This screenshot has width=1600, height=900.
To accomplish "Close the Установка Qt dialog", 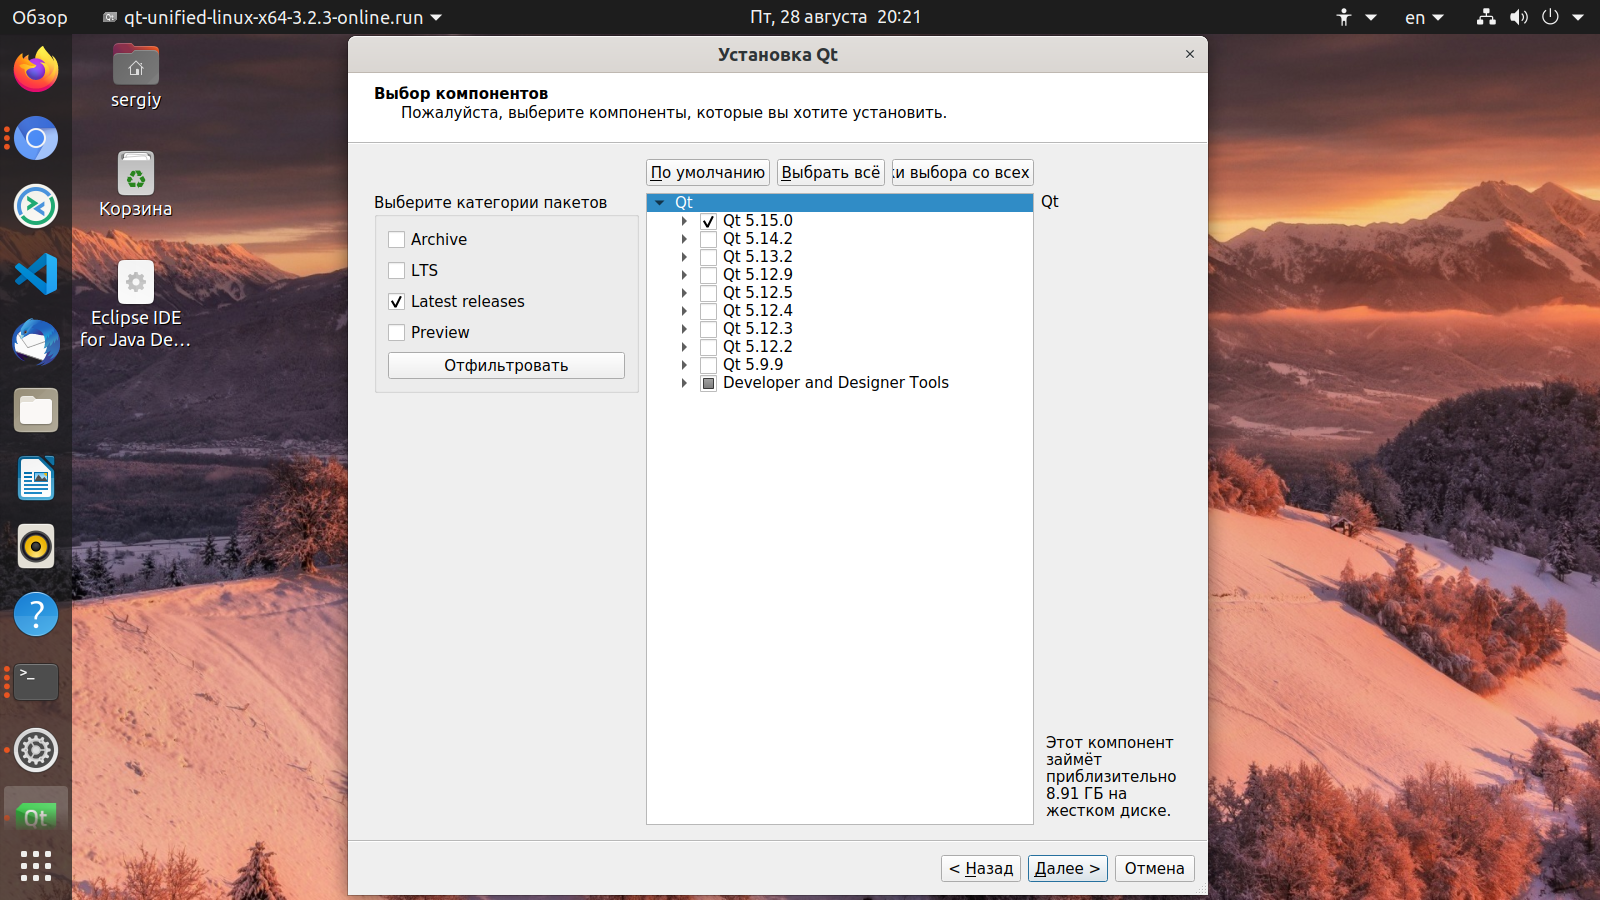I will (1190, 54).
